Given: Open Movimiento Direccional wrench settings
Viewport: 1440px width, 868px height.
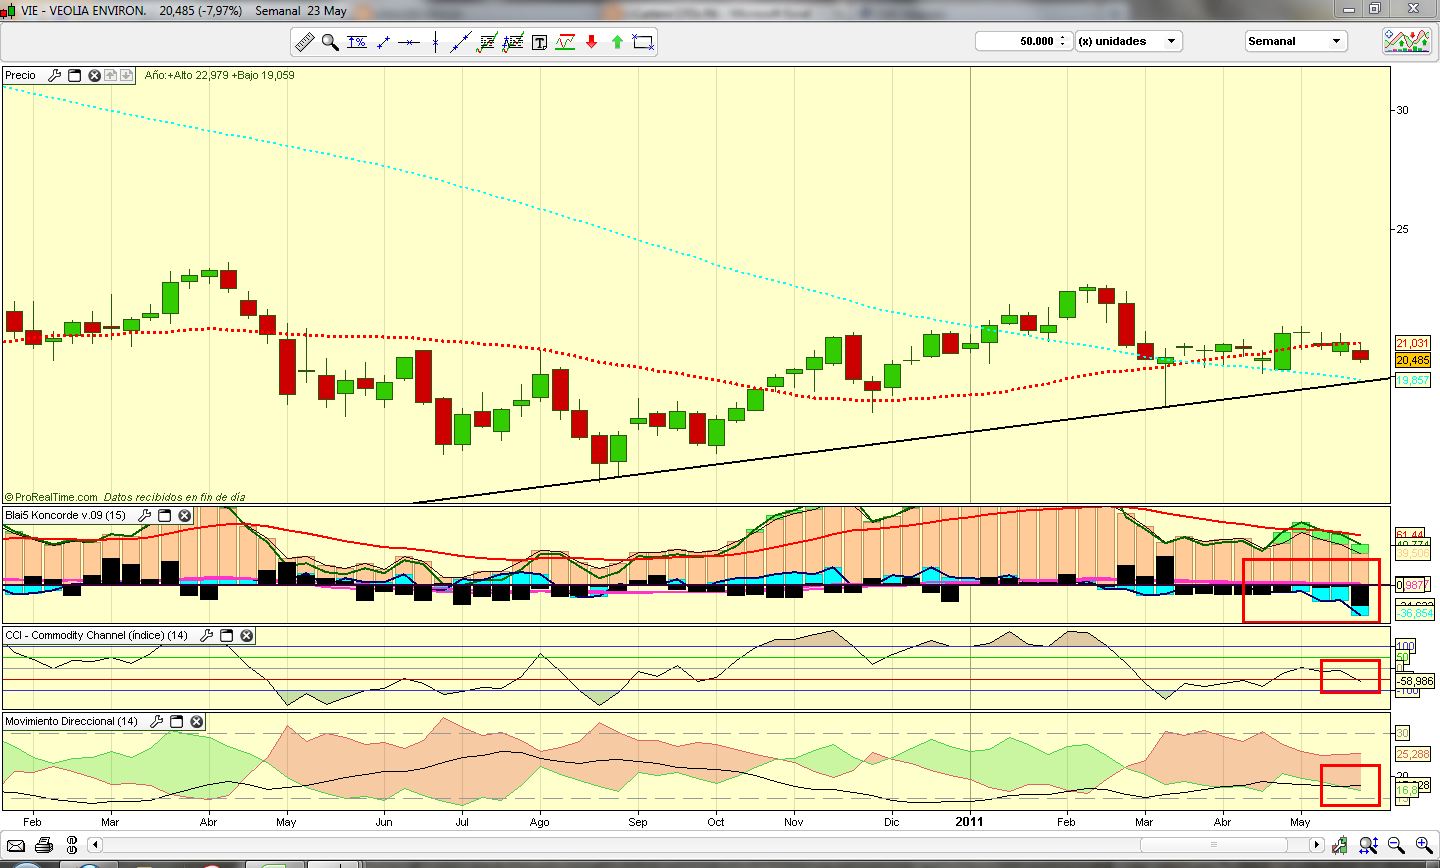Looking at the screenshot, I should click(156, 721).
